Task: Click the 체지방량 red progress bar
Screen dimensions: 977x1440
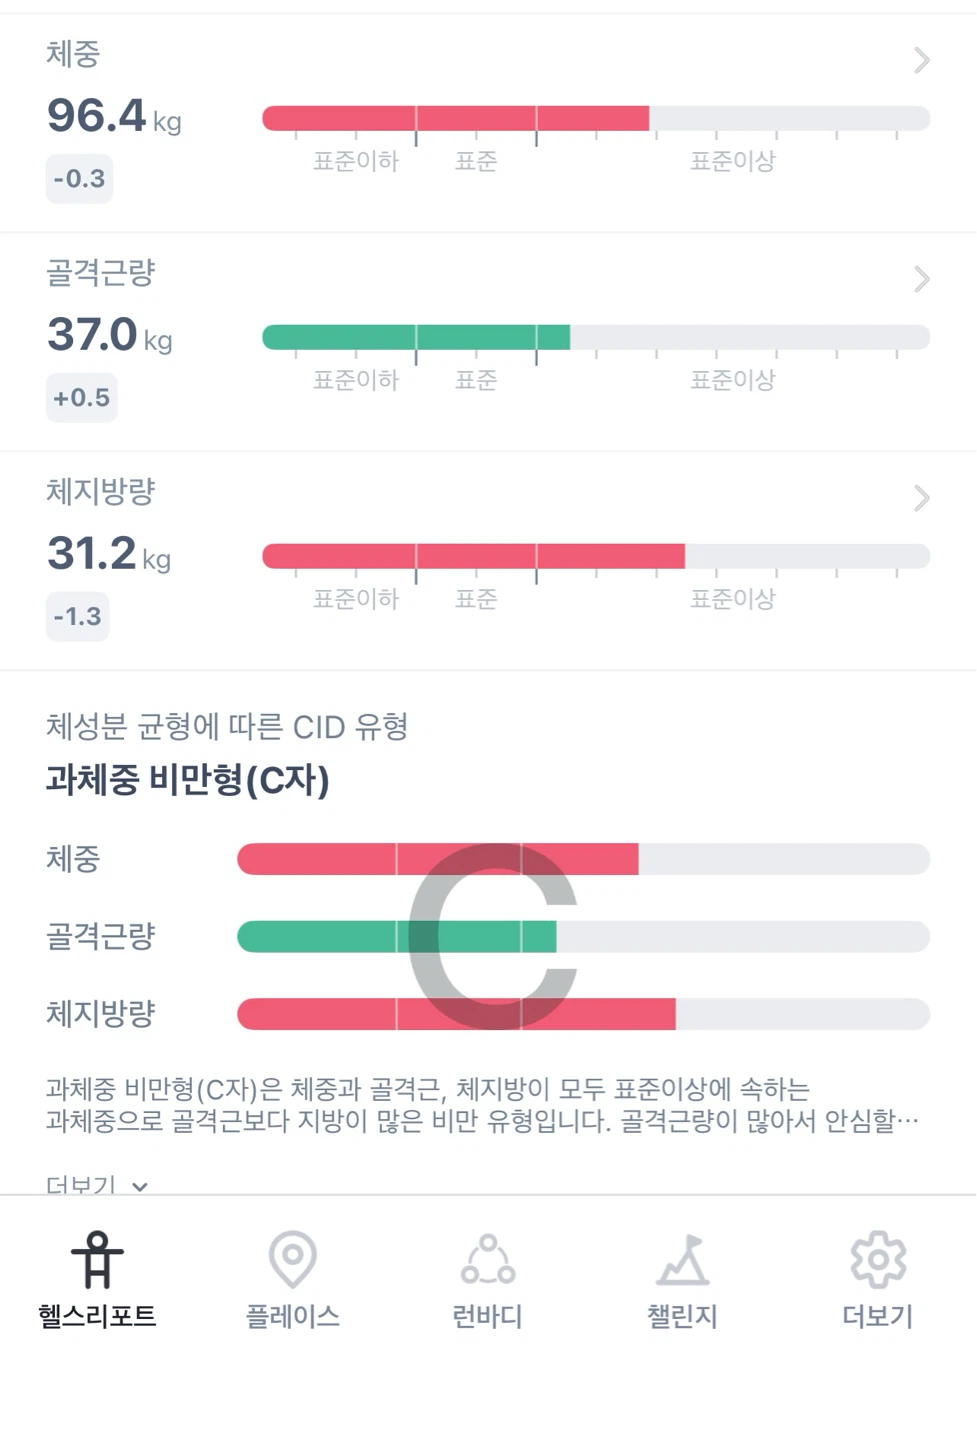Action: [x=473, y=557]
